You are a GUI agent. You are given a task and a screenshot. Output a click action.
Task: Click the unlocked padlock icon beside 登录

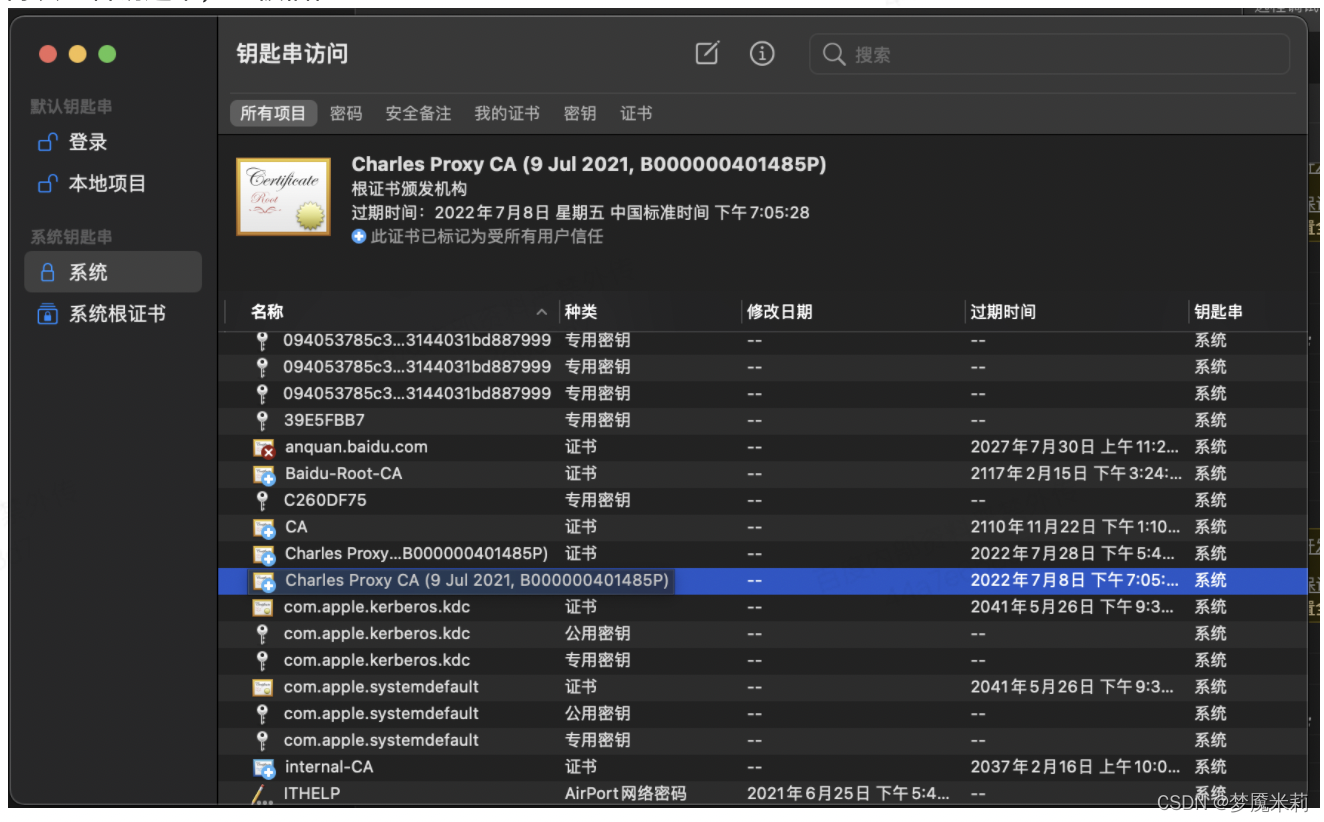click(x=46, y=142)
